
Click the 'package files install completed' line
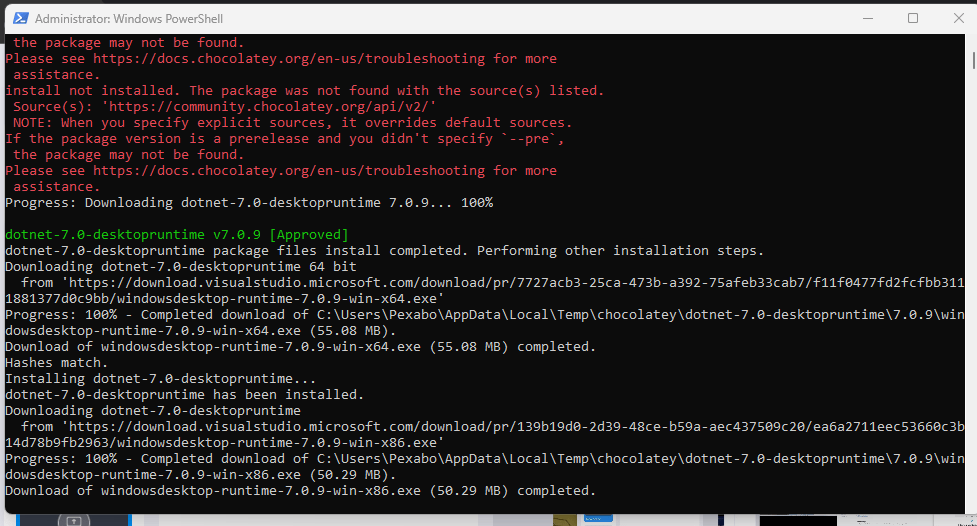point(384,251)
